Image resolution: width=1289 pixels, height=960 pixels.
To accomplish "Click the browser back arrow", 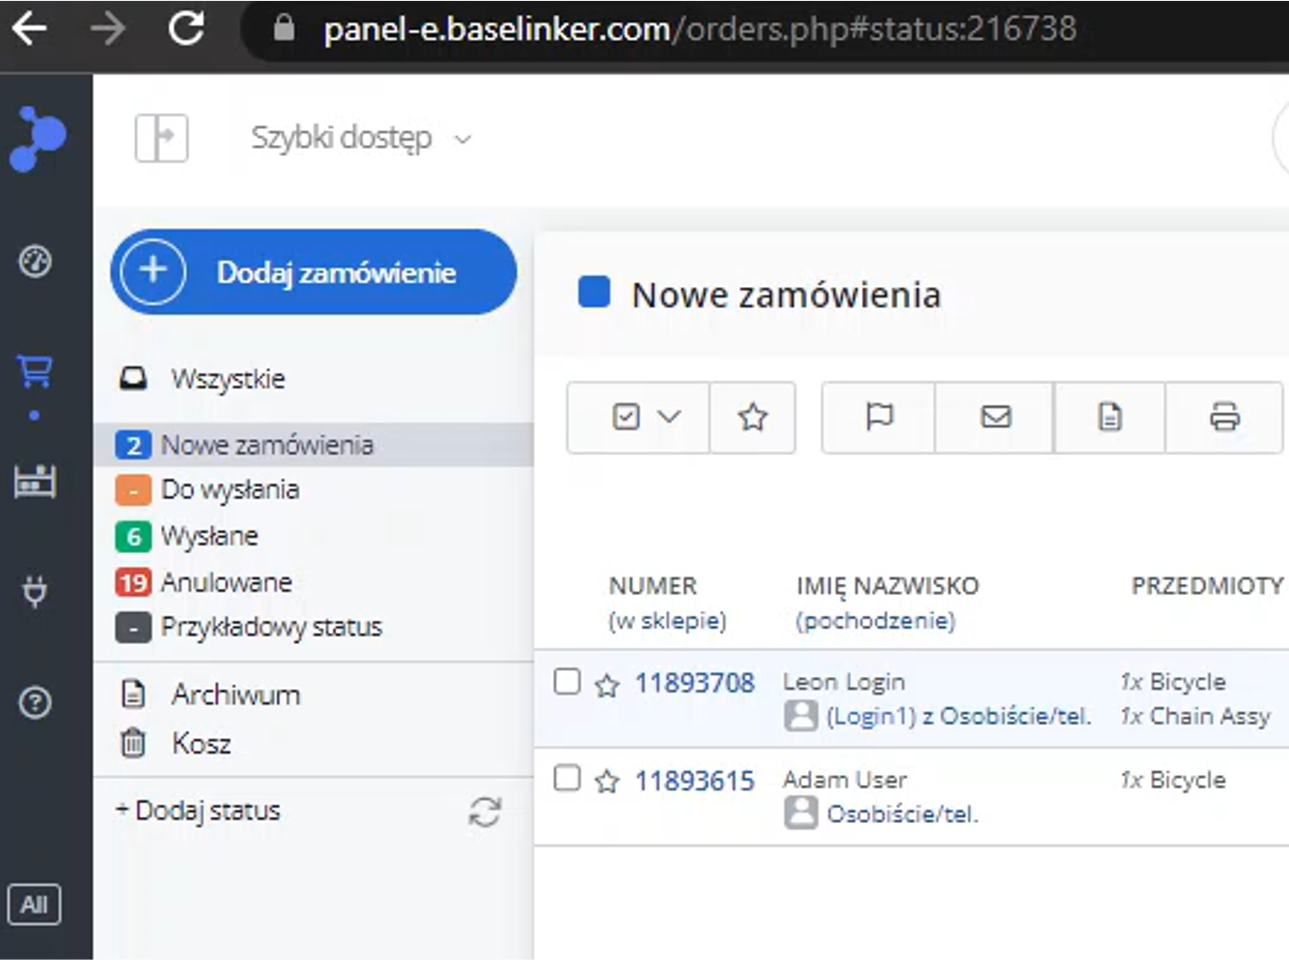I will 30,28.
